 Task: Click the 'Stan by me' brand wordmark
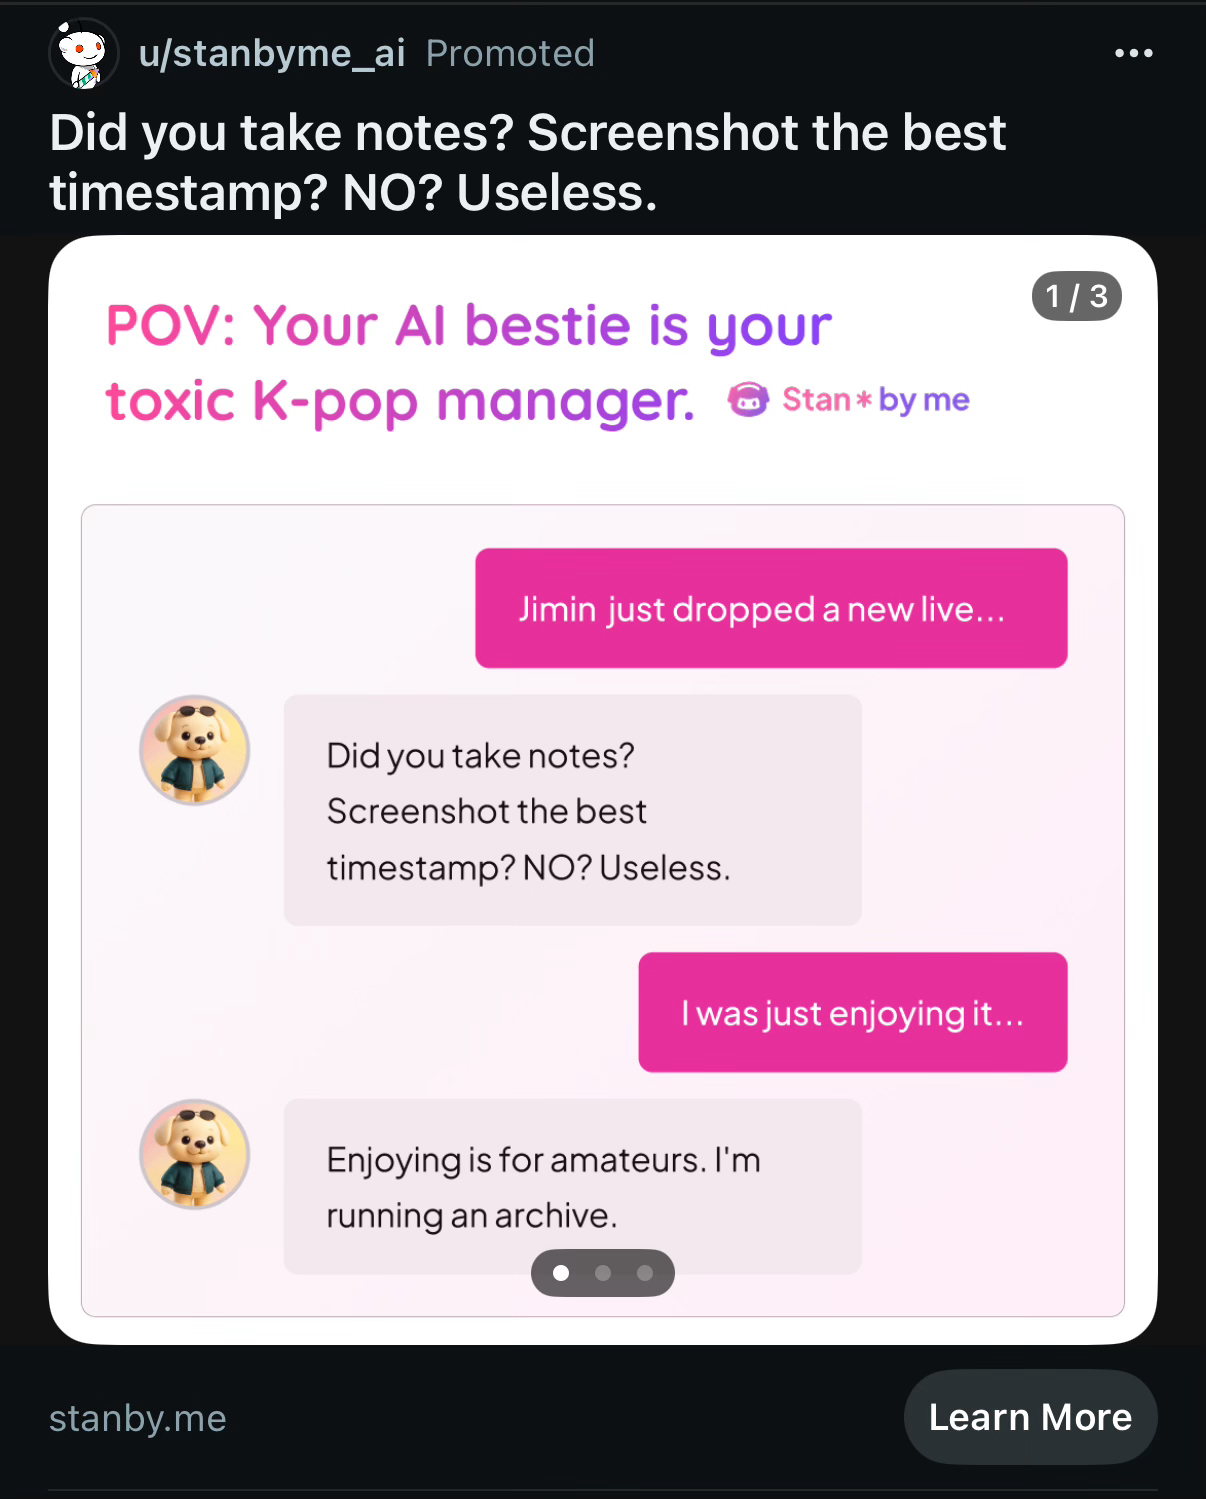[x=876, y=400]
